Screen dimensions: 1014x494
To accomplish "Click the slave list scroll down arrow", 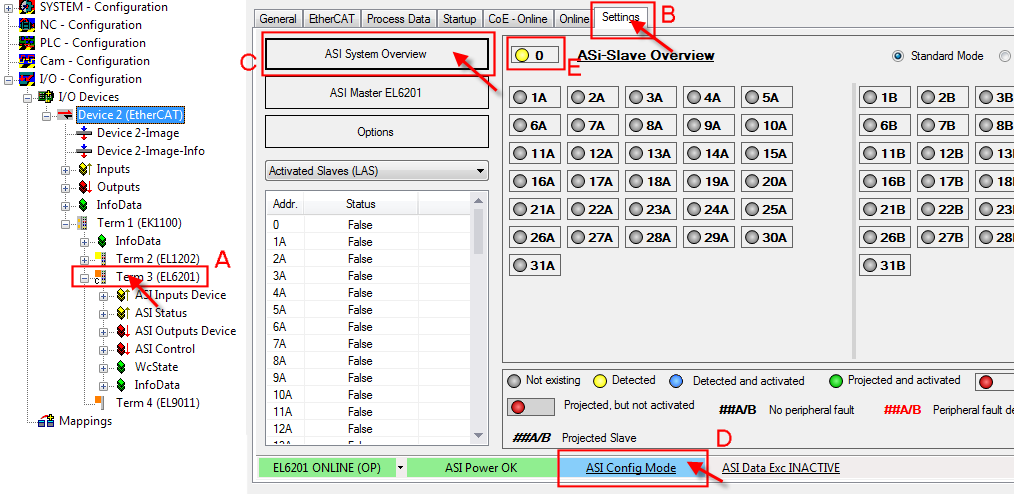I will 479,435.
